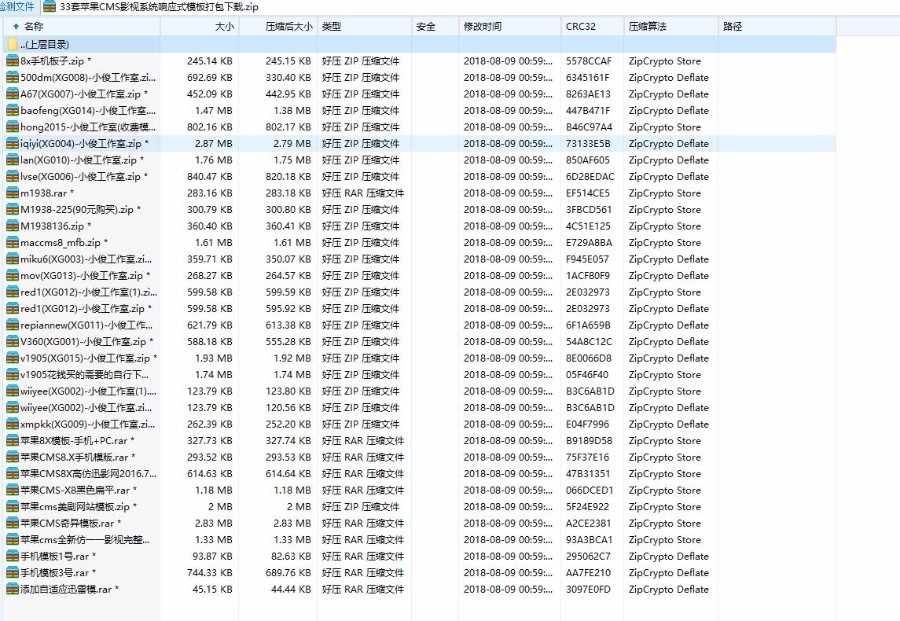
Task: Select file name 苹果cms全新仿——影视完整...
Action: [85, 540]
